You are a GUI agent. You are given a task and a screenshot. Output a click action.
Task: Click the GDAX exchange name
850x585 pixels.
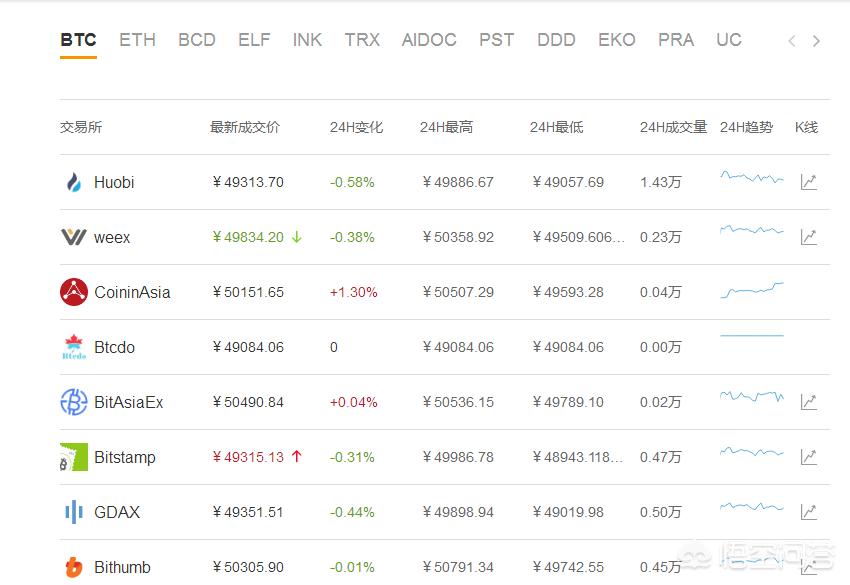[x=117, y=512]
